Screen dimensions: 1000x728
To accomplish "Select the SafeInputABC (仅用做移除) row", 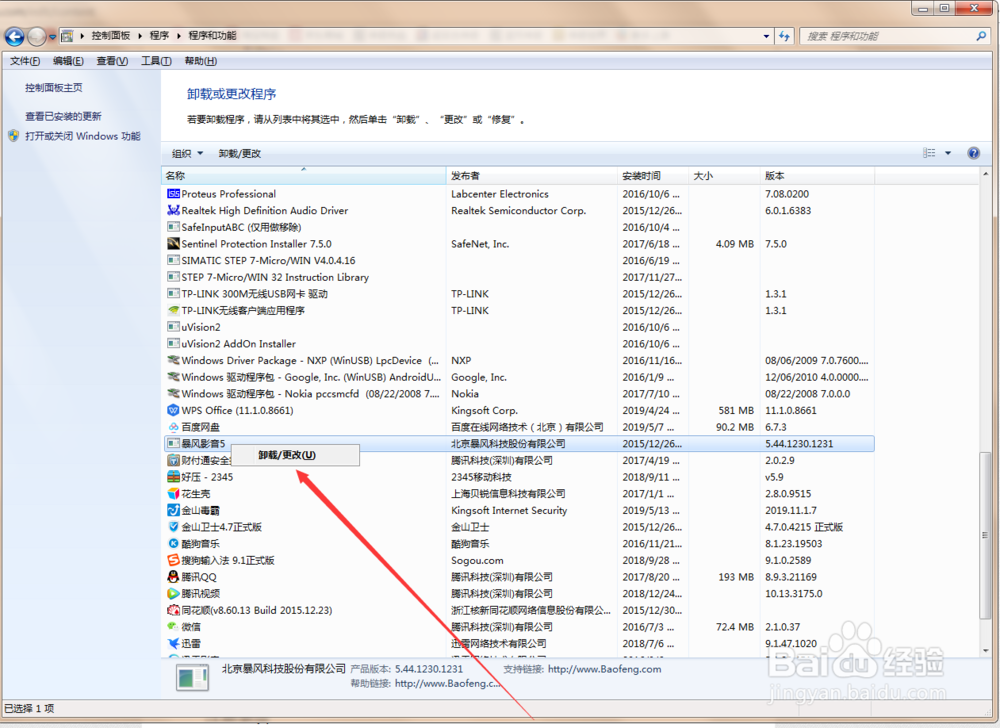I will click(518, 227).
